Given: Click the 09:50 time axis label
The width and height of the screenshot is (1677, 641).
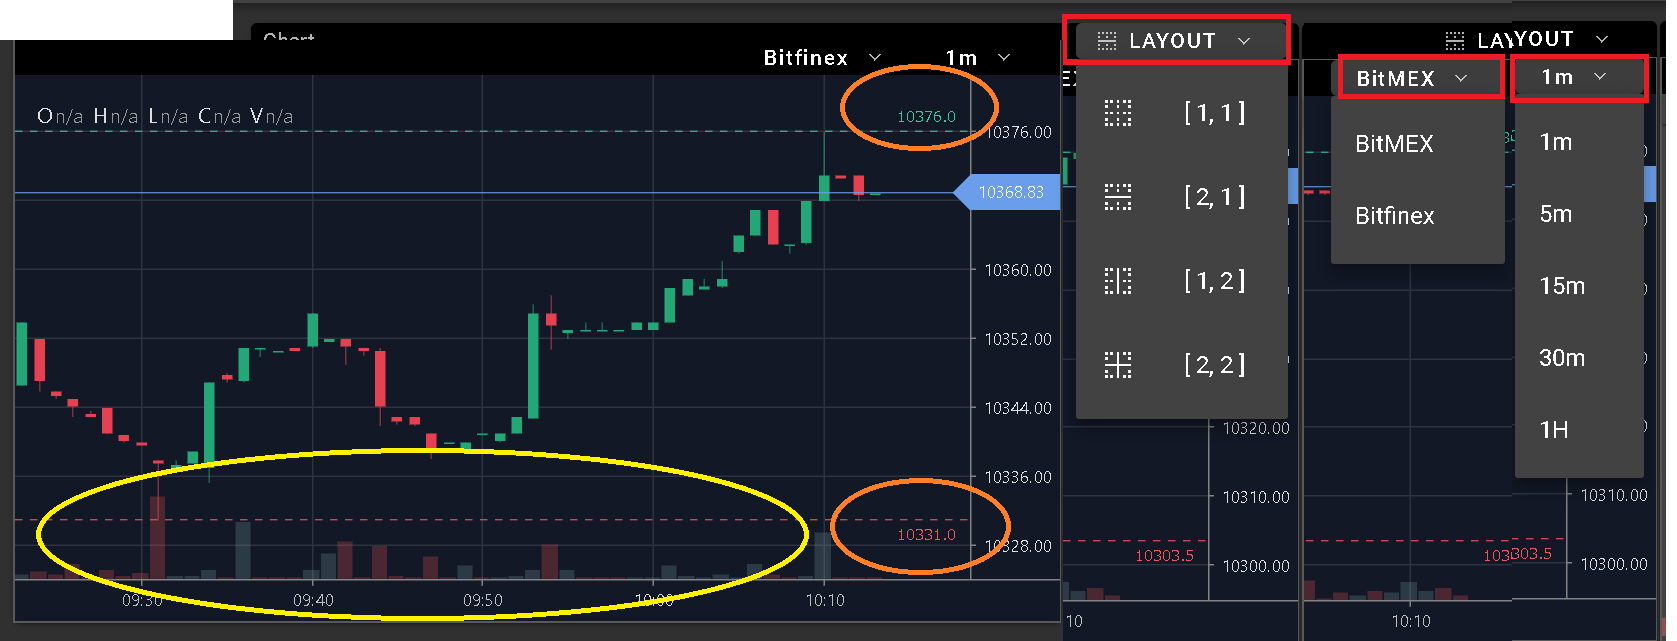Looking at the screenshot, I should coord(483,600).
